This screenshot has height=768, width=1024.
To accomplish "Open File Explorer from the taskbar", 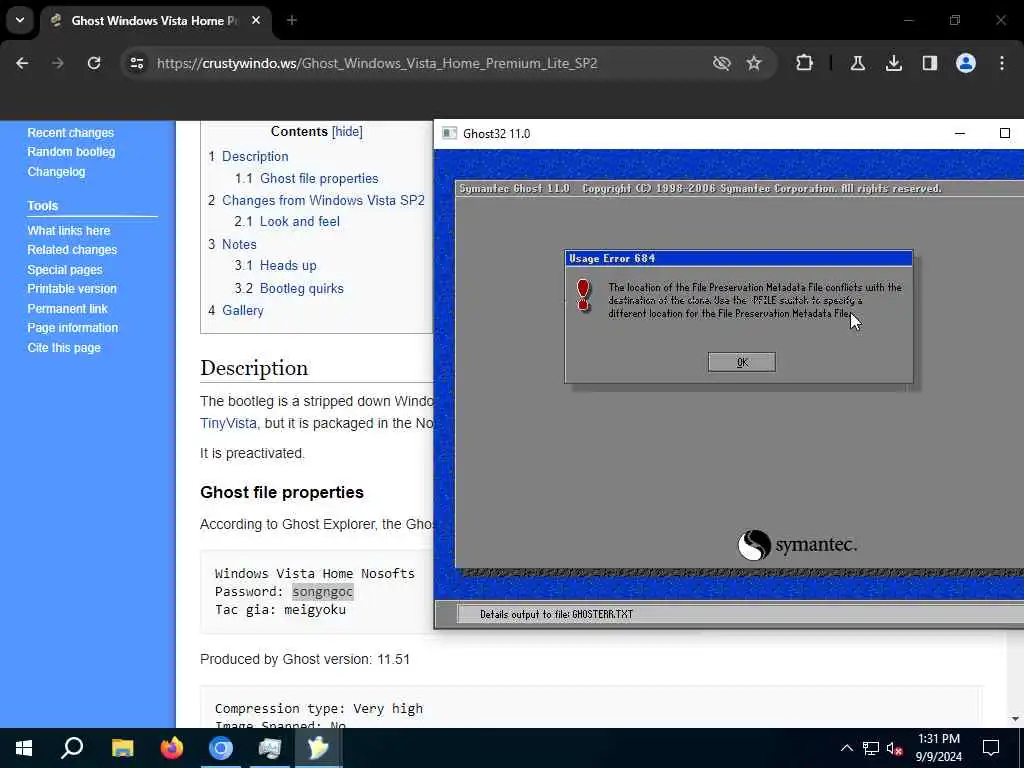I will click(122, 748).
